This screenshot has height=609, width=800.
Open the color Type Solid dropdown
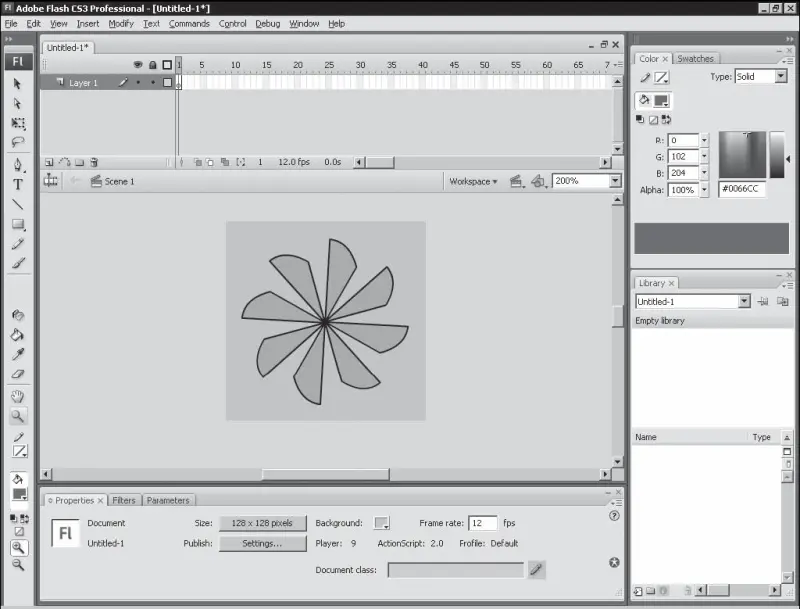click(x=780, y=76)
